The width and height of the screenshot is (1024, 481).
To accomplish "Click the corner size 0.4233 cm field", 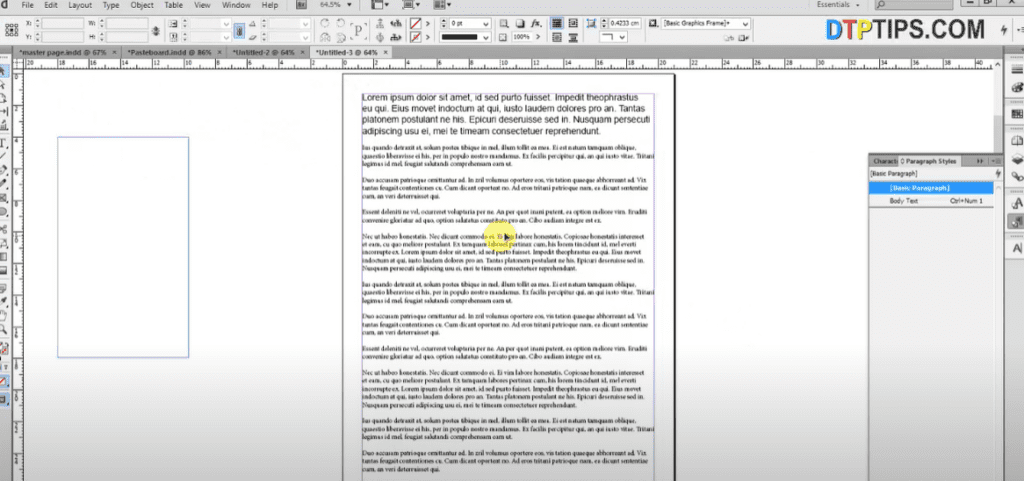I will [625, 23].
